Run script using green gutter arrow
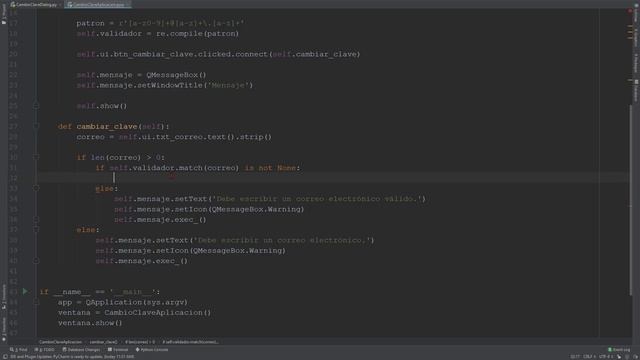The width and height of the screenshot is (640, 360). tap(25, 291)
